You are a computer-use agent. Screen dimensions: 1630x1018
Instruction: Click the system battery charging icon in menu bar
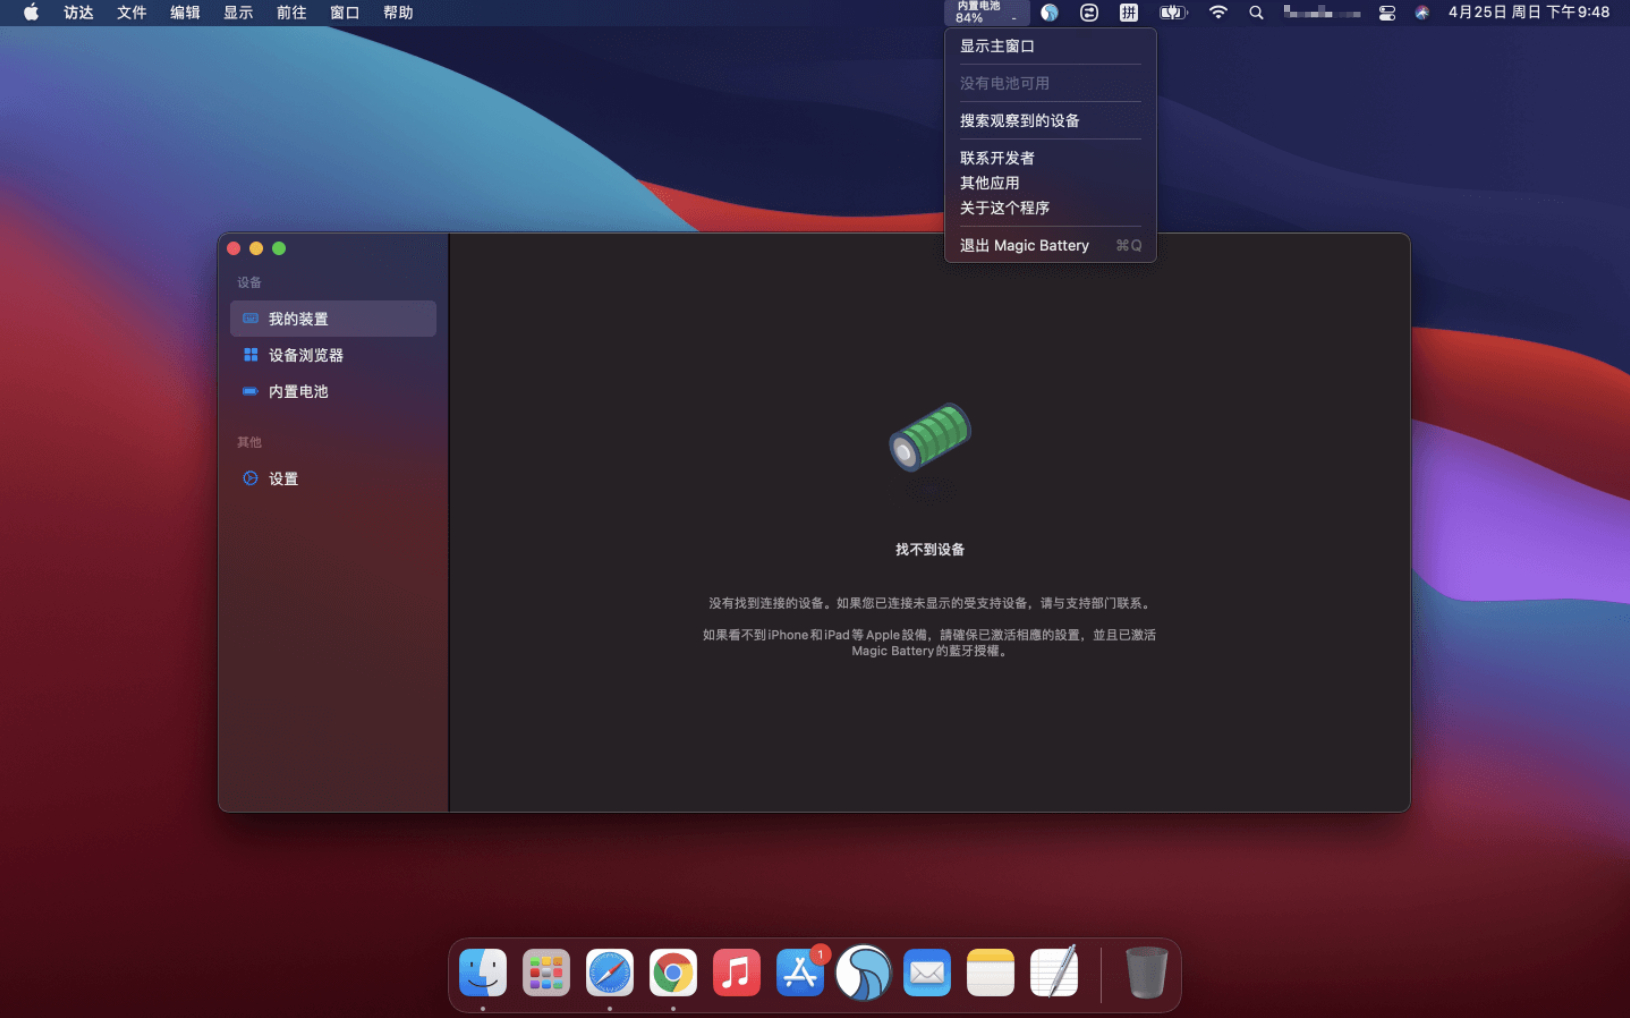pyautogui.click(x=1172, y=13)
